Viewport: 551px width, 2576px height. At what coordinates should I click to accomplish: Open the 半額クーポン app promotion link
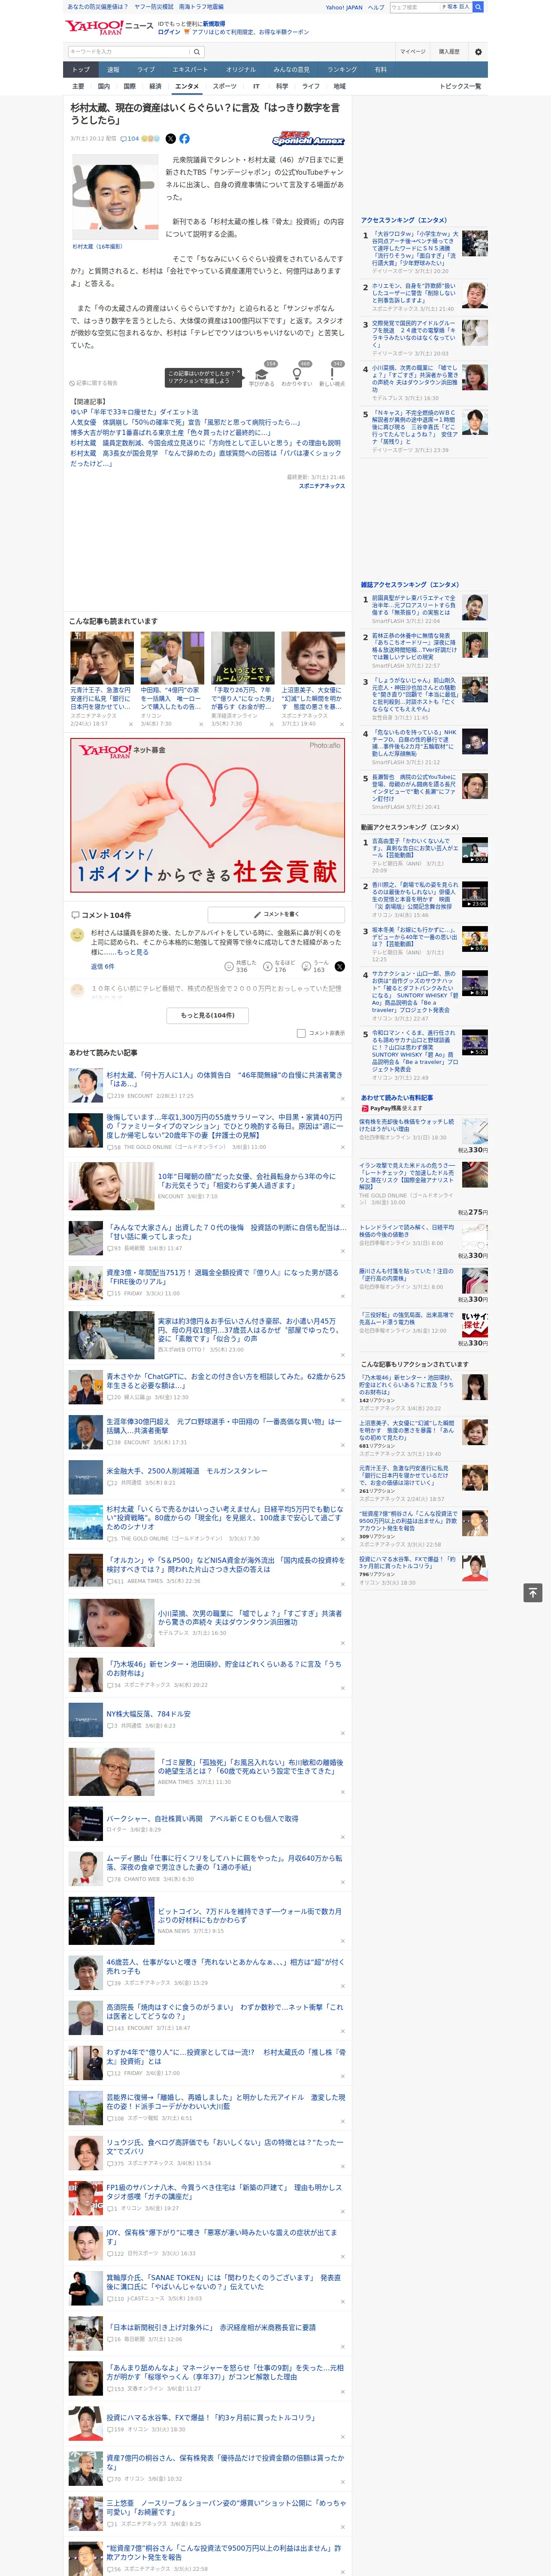(x=250, y=32)
